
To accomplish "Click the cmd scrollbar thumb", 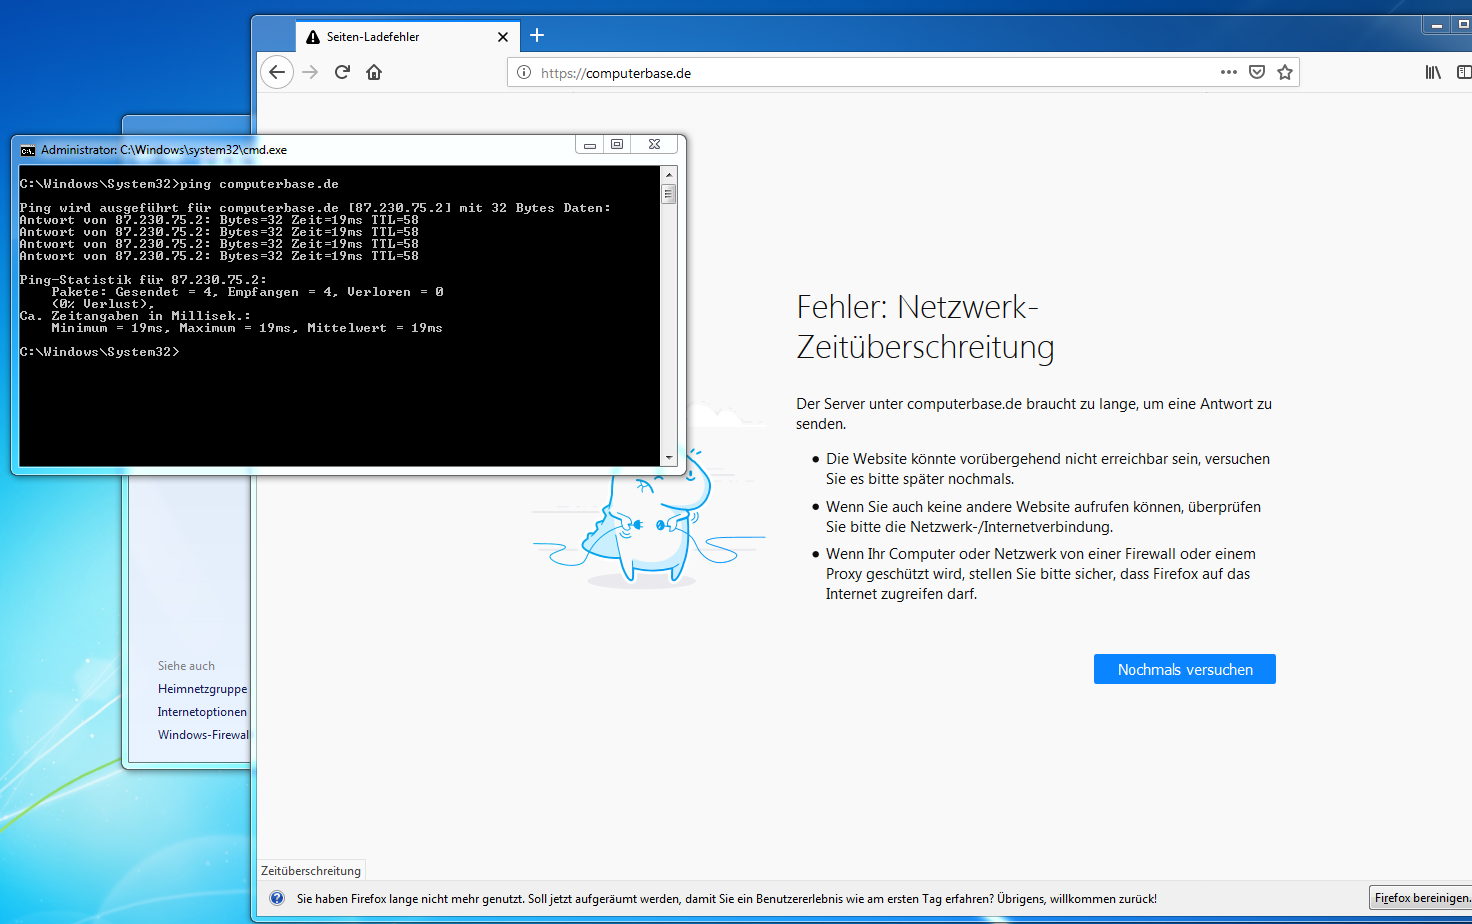I will (x=669, y=194).
